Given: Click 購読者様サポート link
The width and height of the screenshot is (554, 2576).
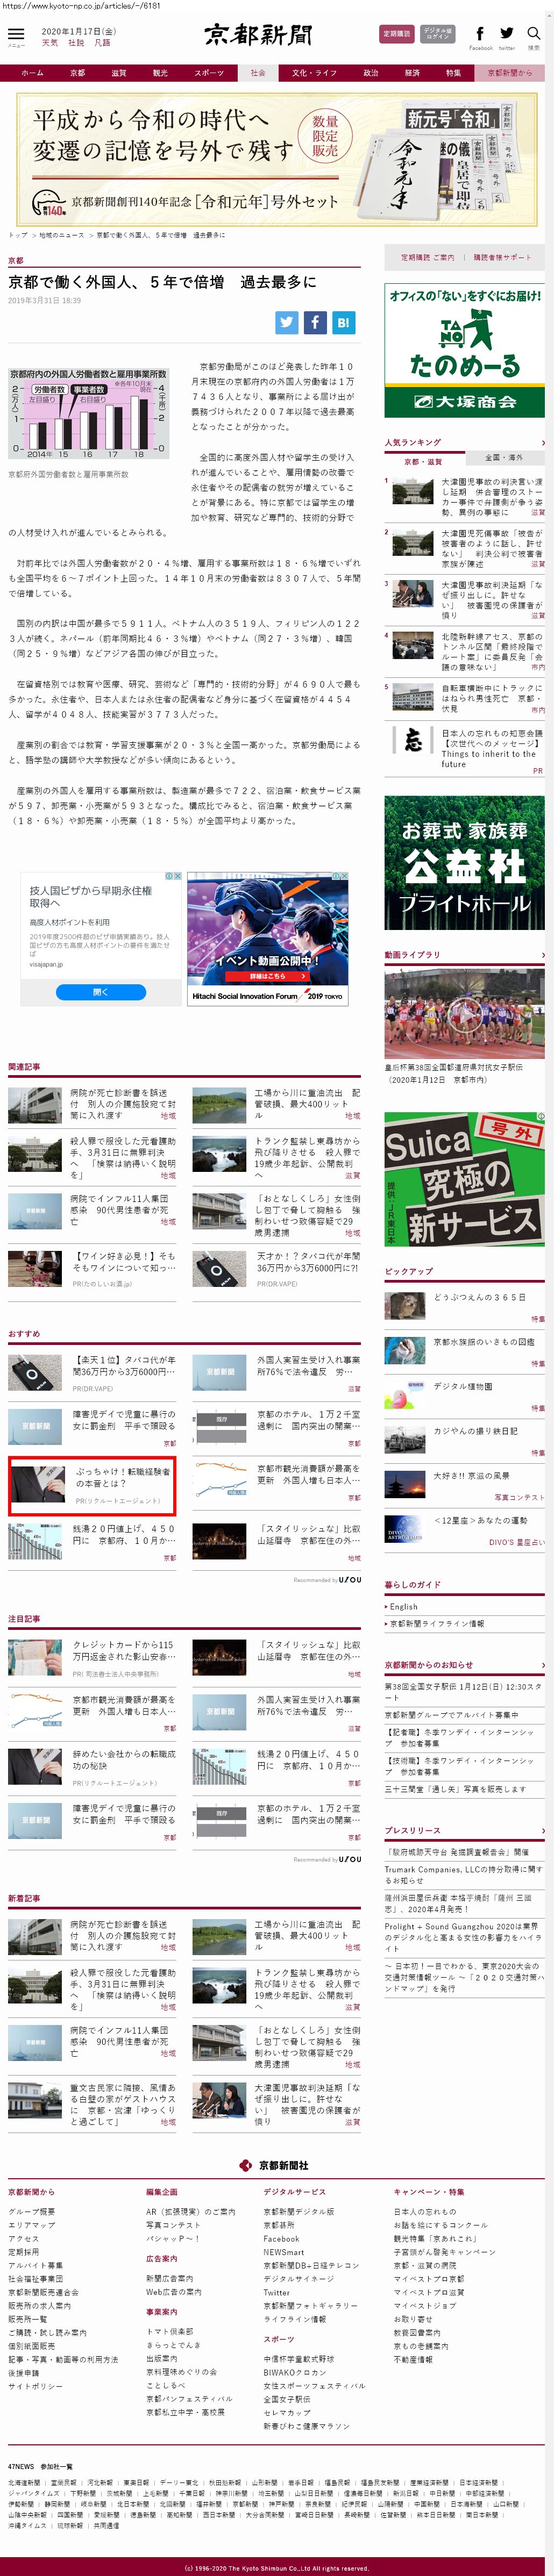Looking at the screenshot, I should click(503, 257).
